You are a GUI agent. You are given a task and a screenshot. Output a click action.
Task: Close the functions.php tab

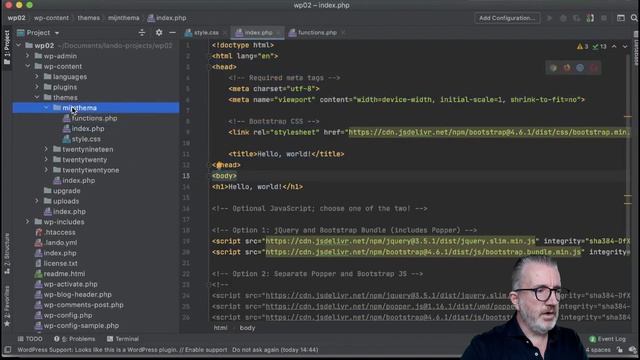343,33
